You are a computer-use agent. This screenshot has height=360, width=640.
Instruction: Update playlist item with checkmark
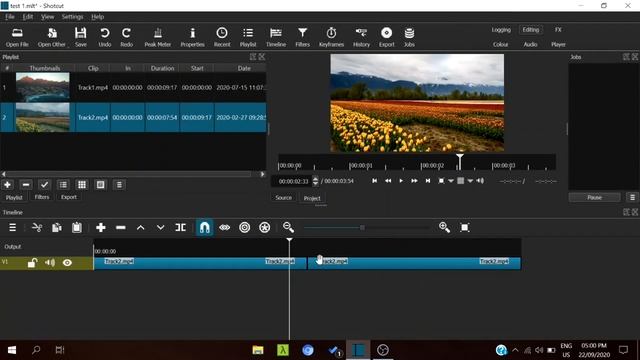(44, 185)
